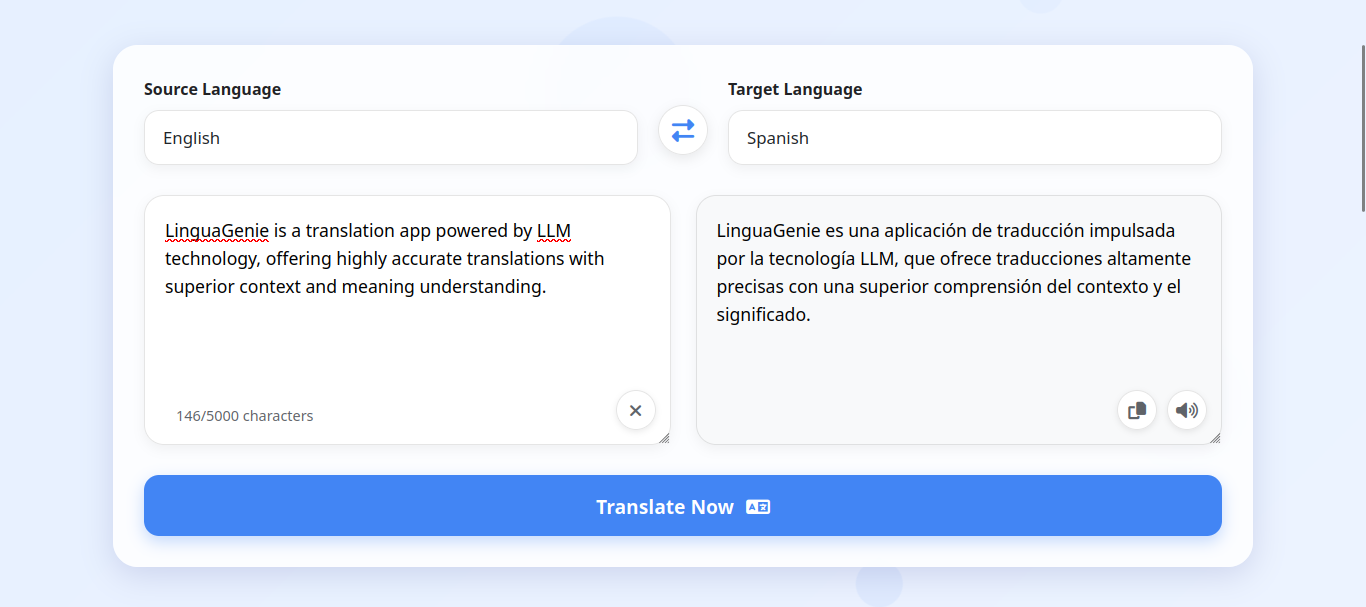1366x607 pixels.
Task: Click the source textarea resize handle
Action: [x=664, y=438]
